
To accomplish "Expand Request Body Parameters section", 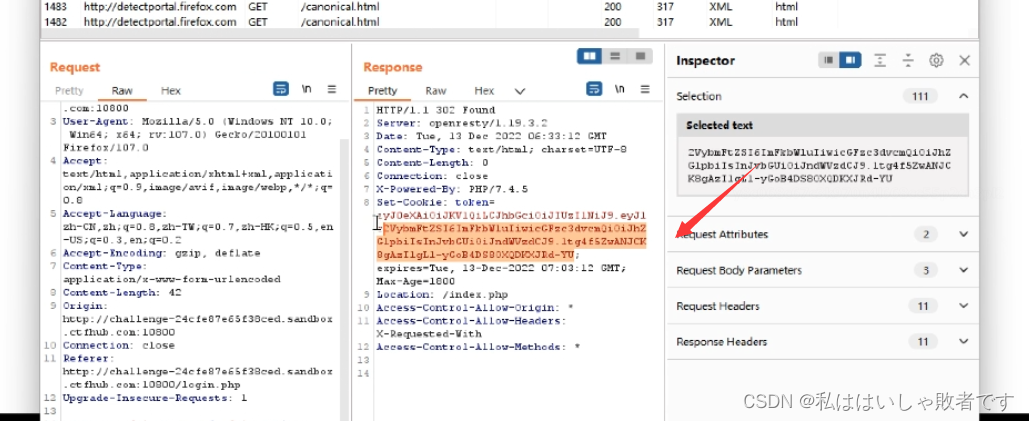I will pos(963,270).
